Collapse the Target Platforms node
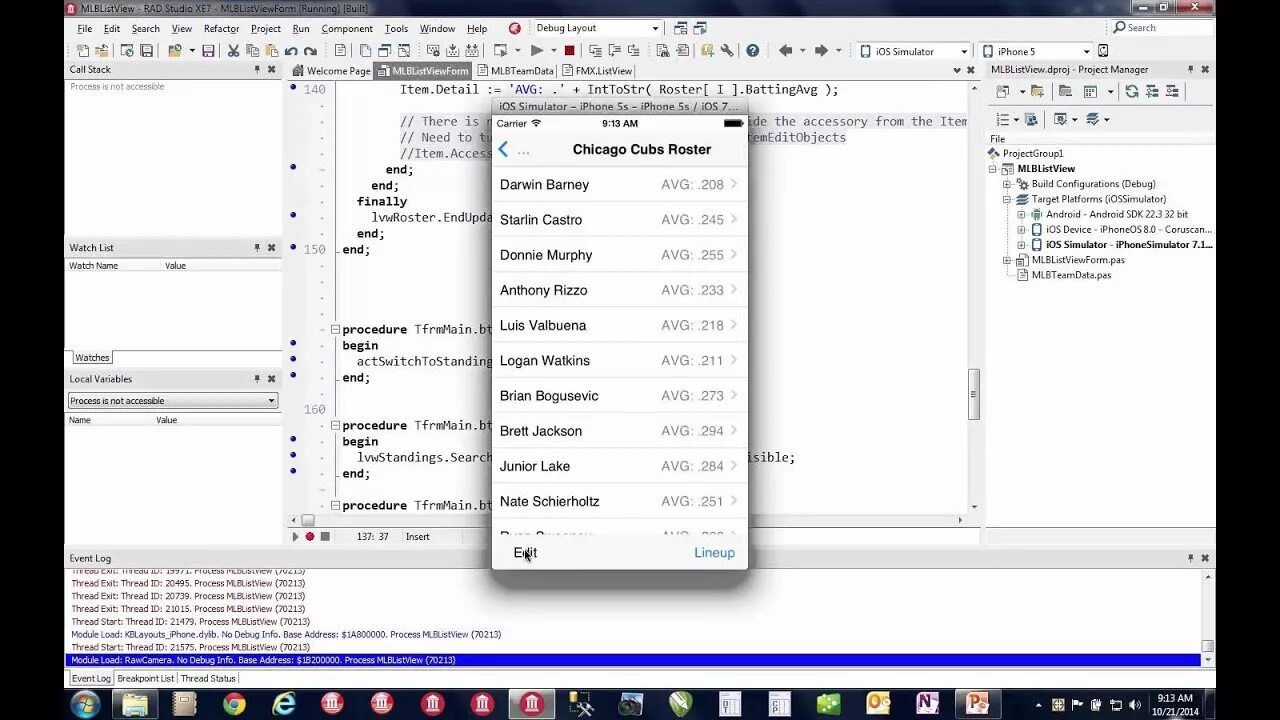The height and width of the screenshot is (720, 1280). pyautogui.click(x=1007, y=199)
